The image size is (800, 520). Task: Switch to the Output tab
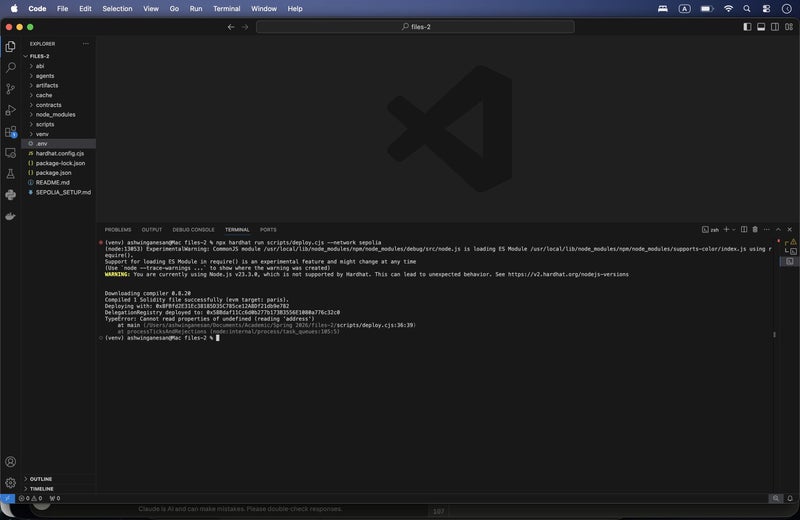click(x=152, y=230)
